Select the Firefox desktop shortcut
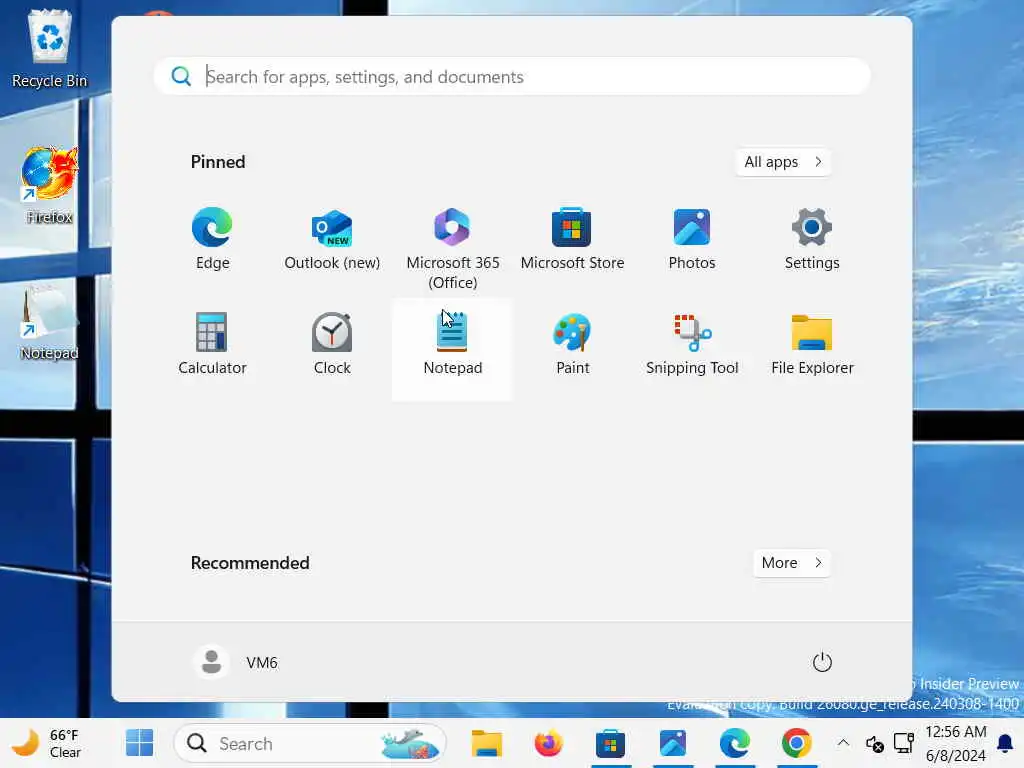The height and width of the screenshot is (768, 1024). (x=50, y=185)
